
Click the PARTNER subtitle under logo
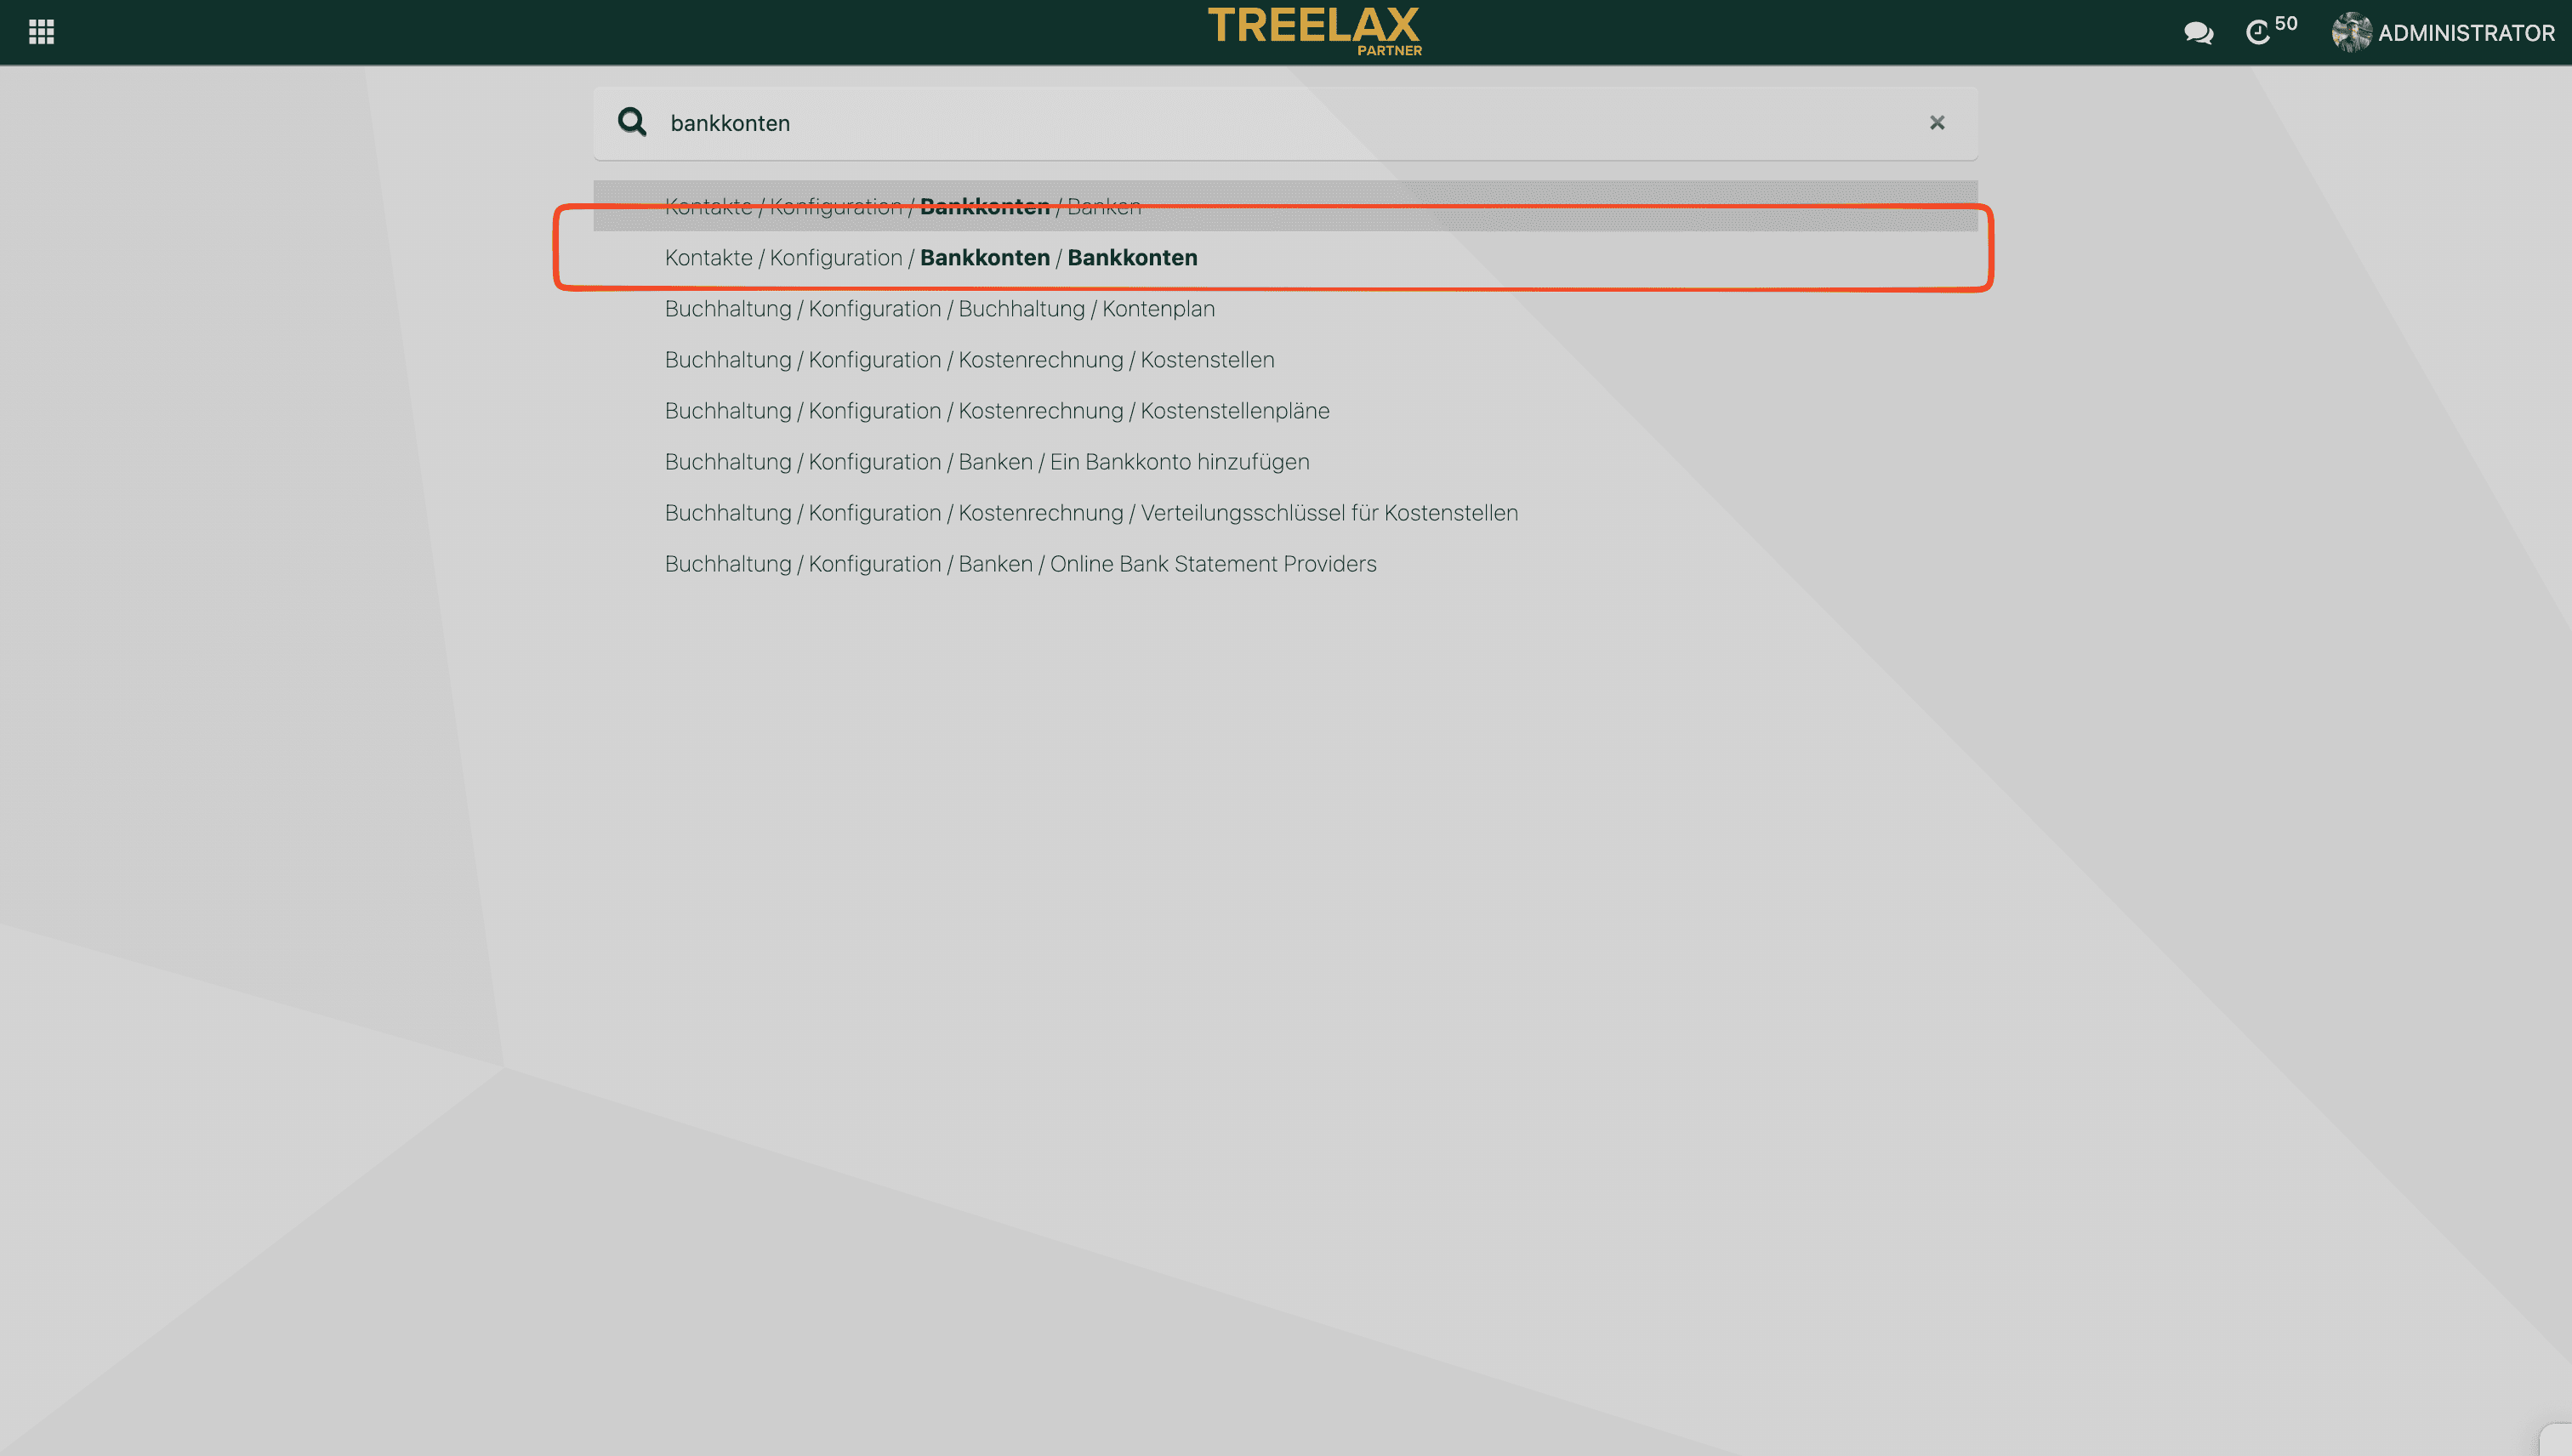point(1389,50)
